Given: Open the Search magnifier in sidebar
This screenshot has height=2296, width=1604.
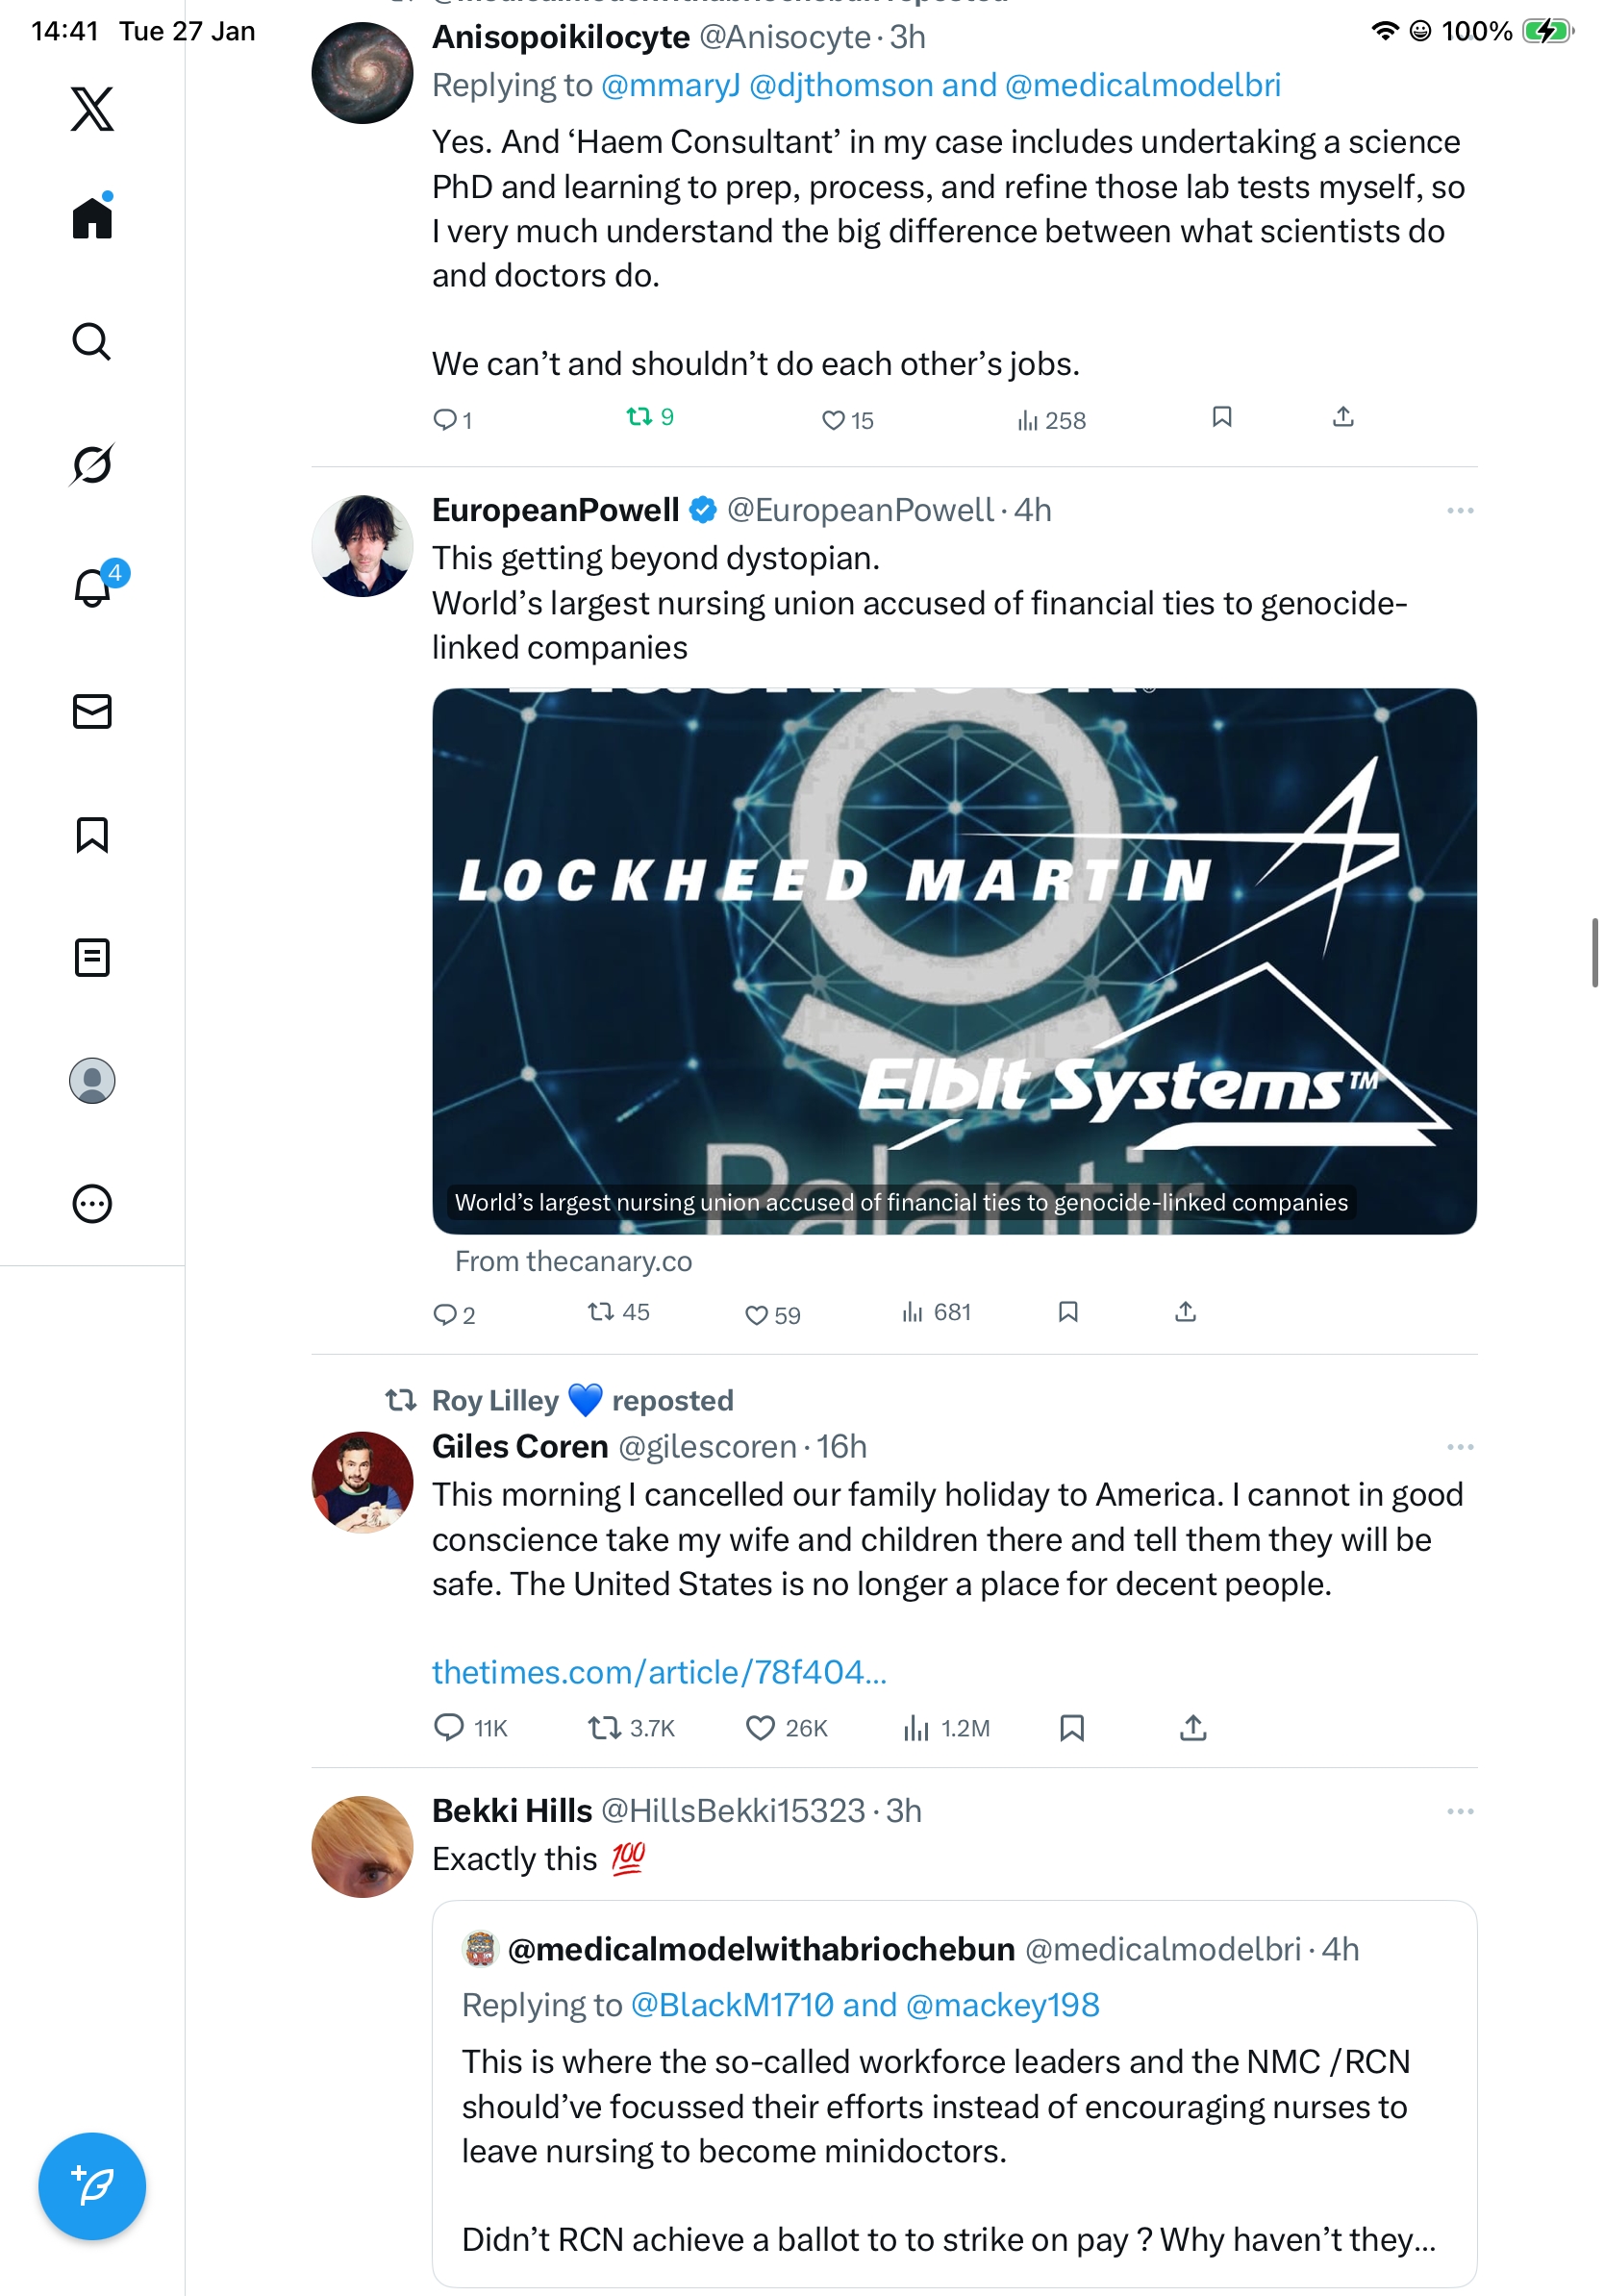Looking at the screenshot, I should coord(92,341).
